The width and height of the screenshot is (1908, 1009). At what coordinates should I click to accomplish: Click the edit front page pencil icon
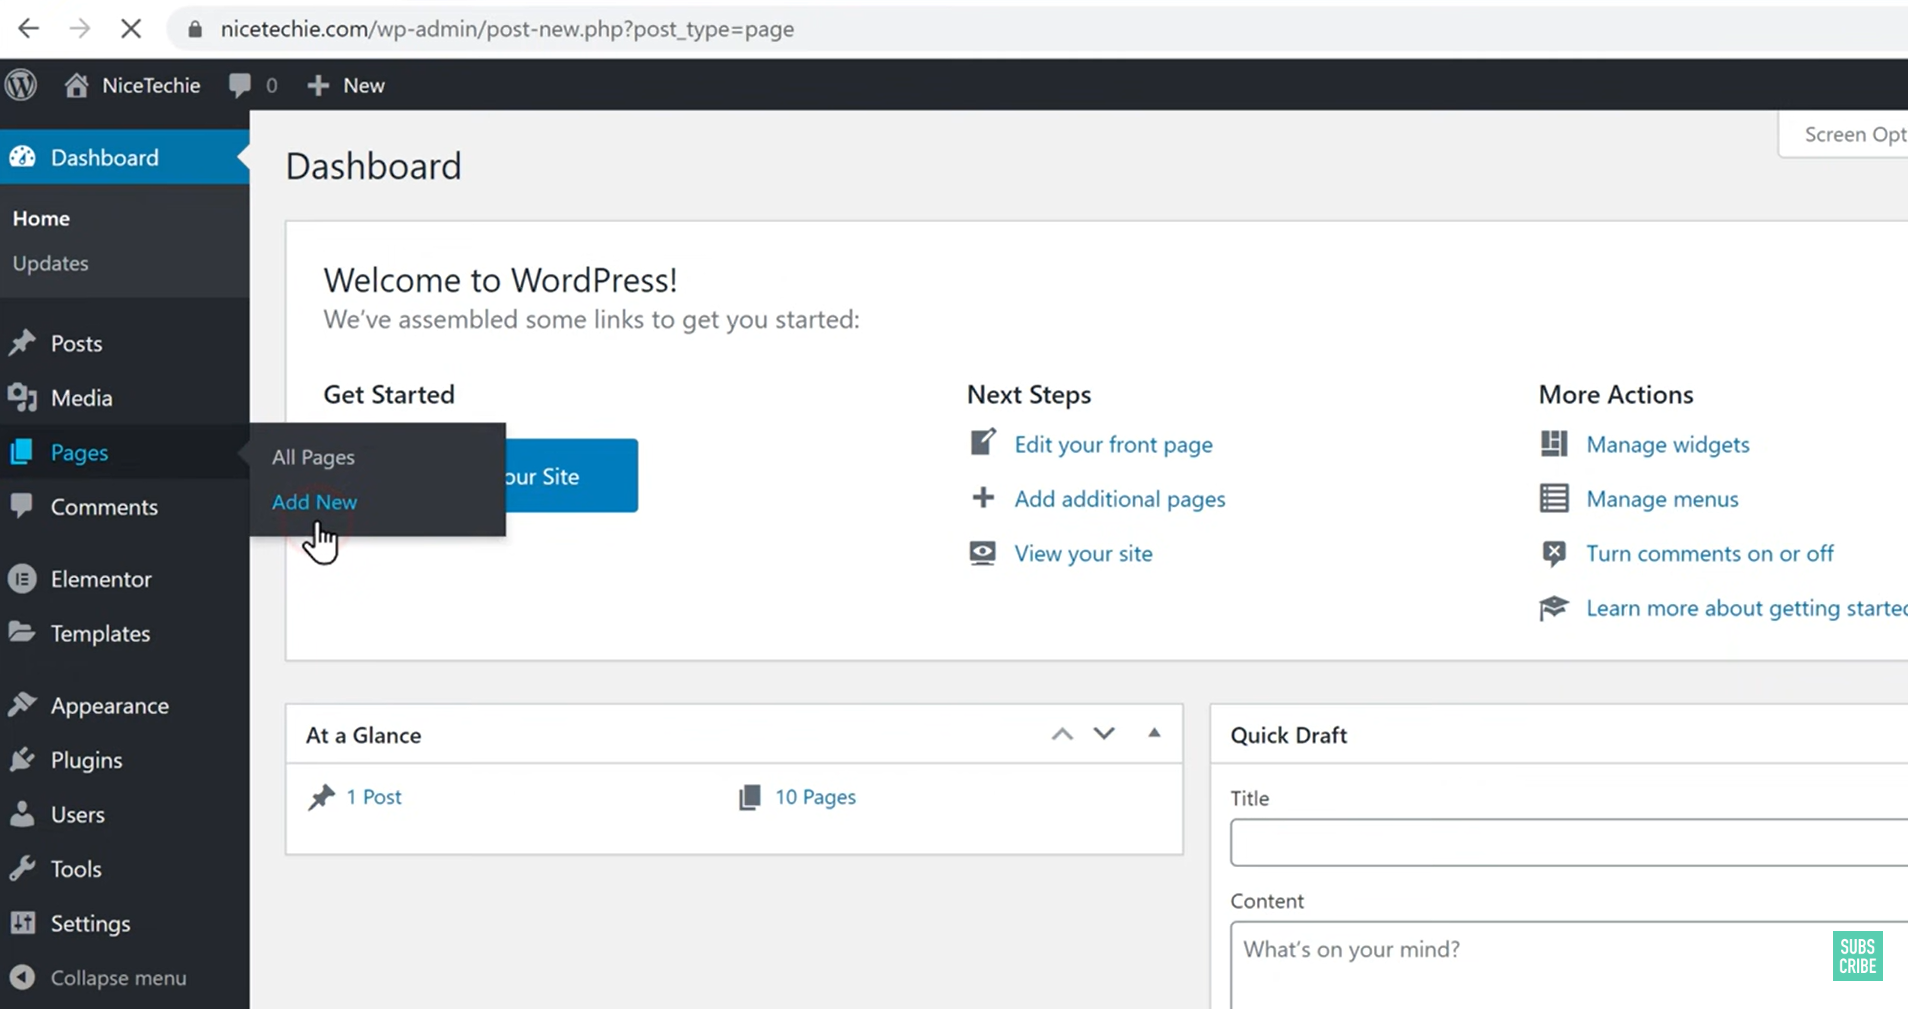[983, 442]
